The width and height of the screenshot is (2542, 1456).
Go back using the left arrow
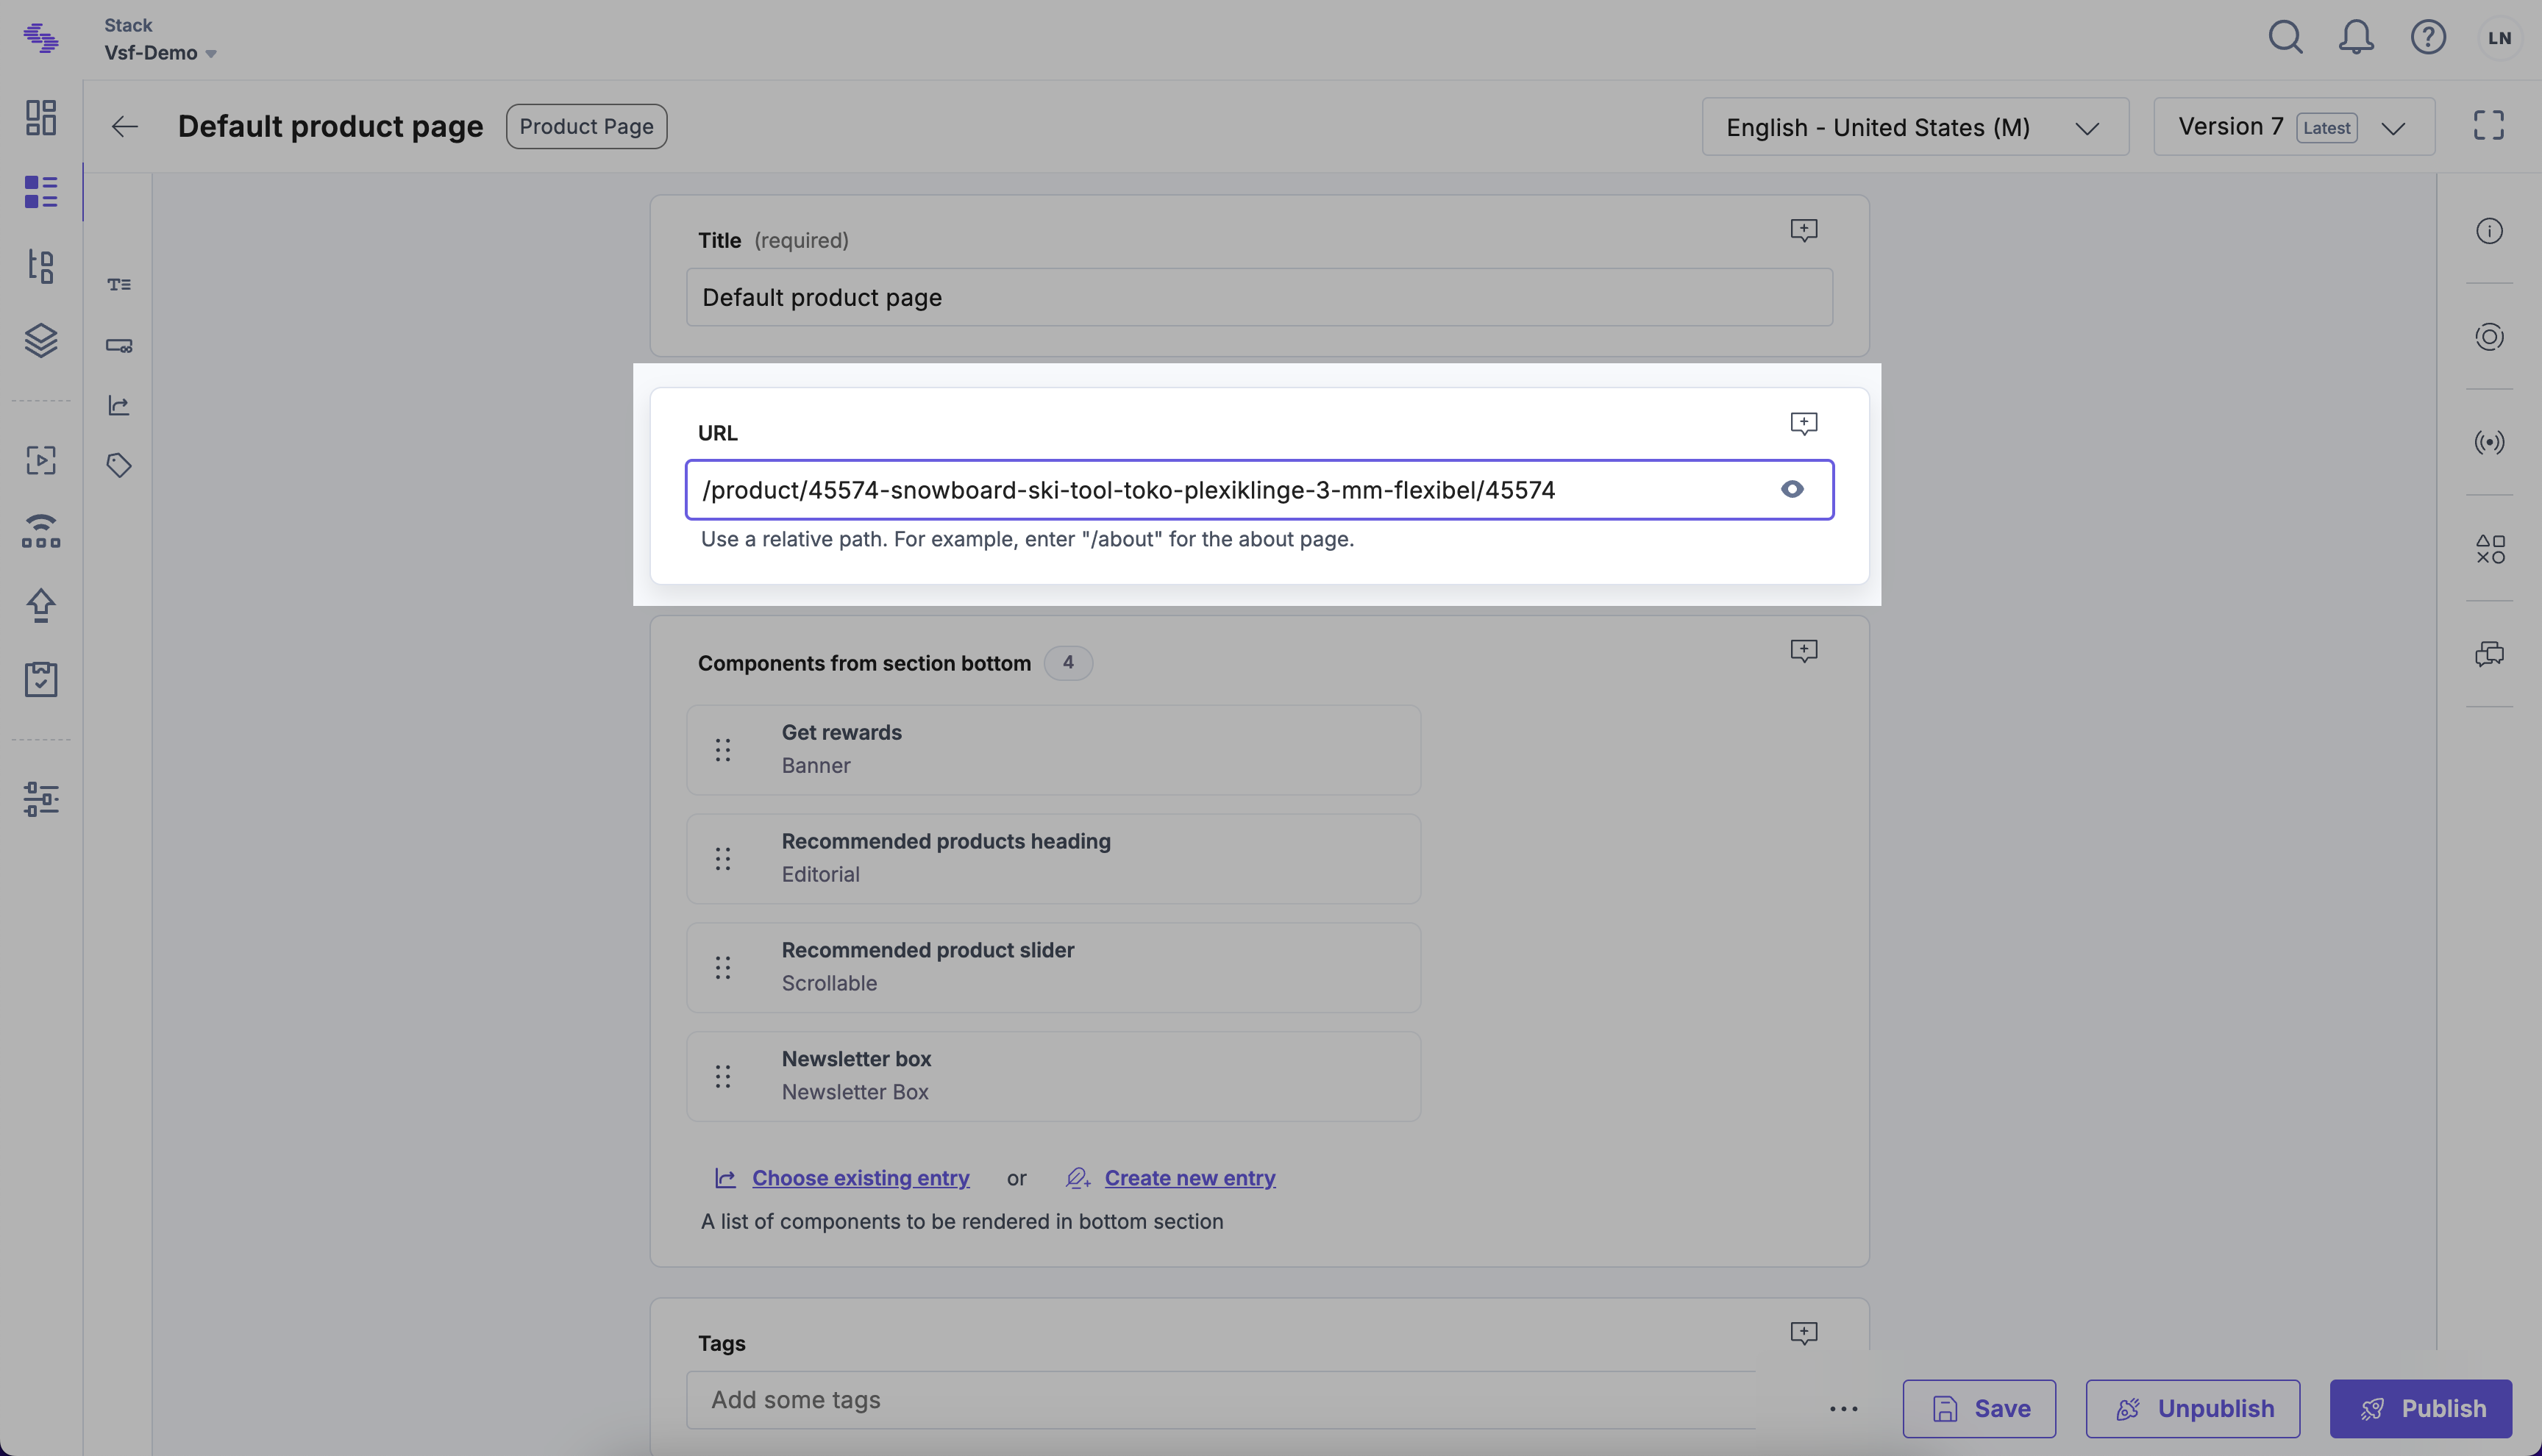pos(125,127)
